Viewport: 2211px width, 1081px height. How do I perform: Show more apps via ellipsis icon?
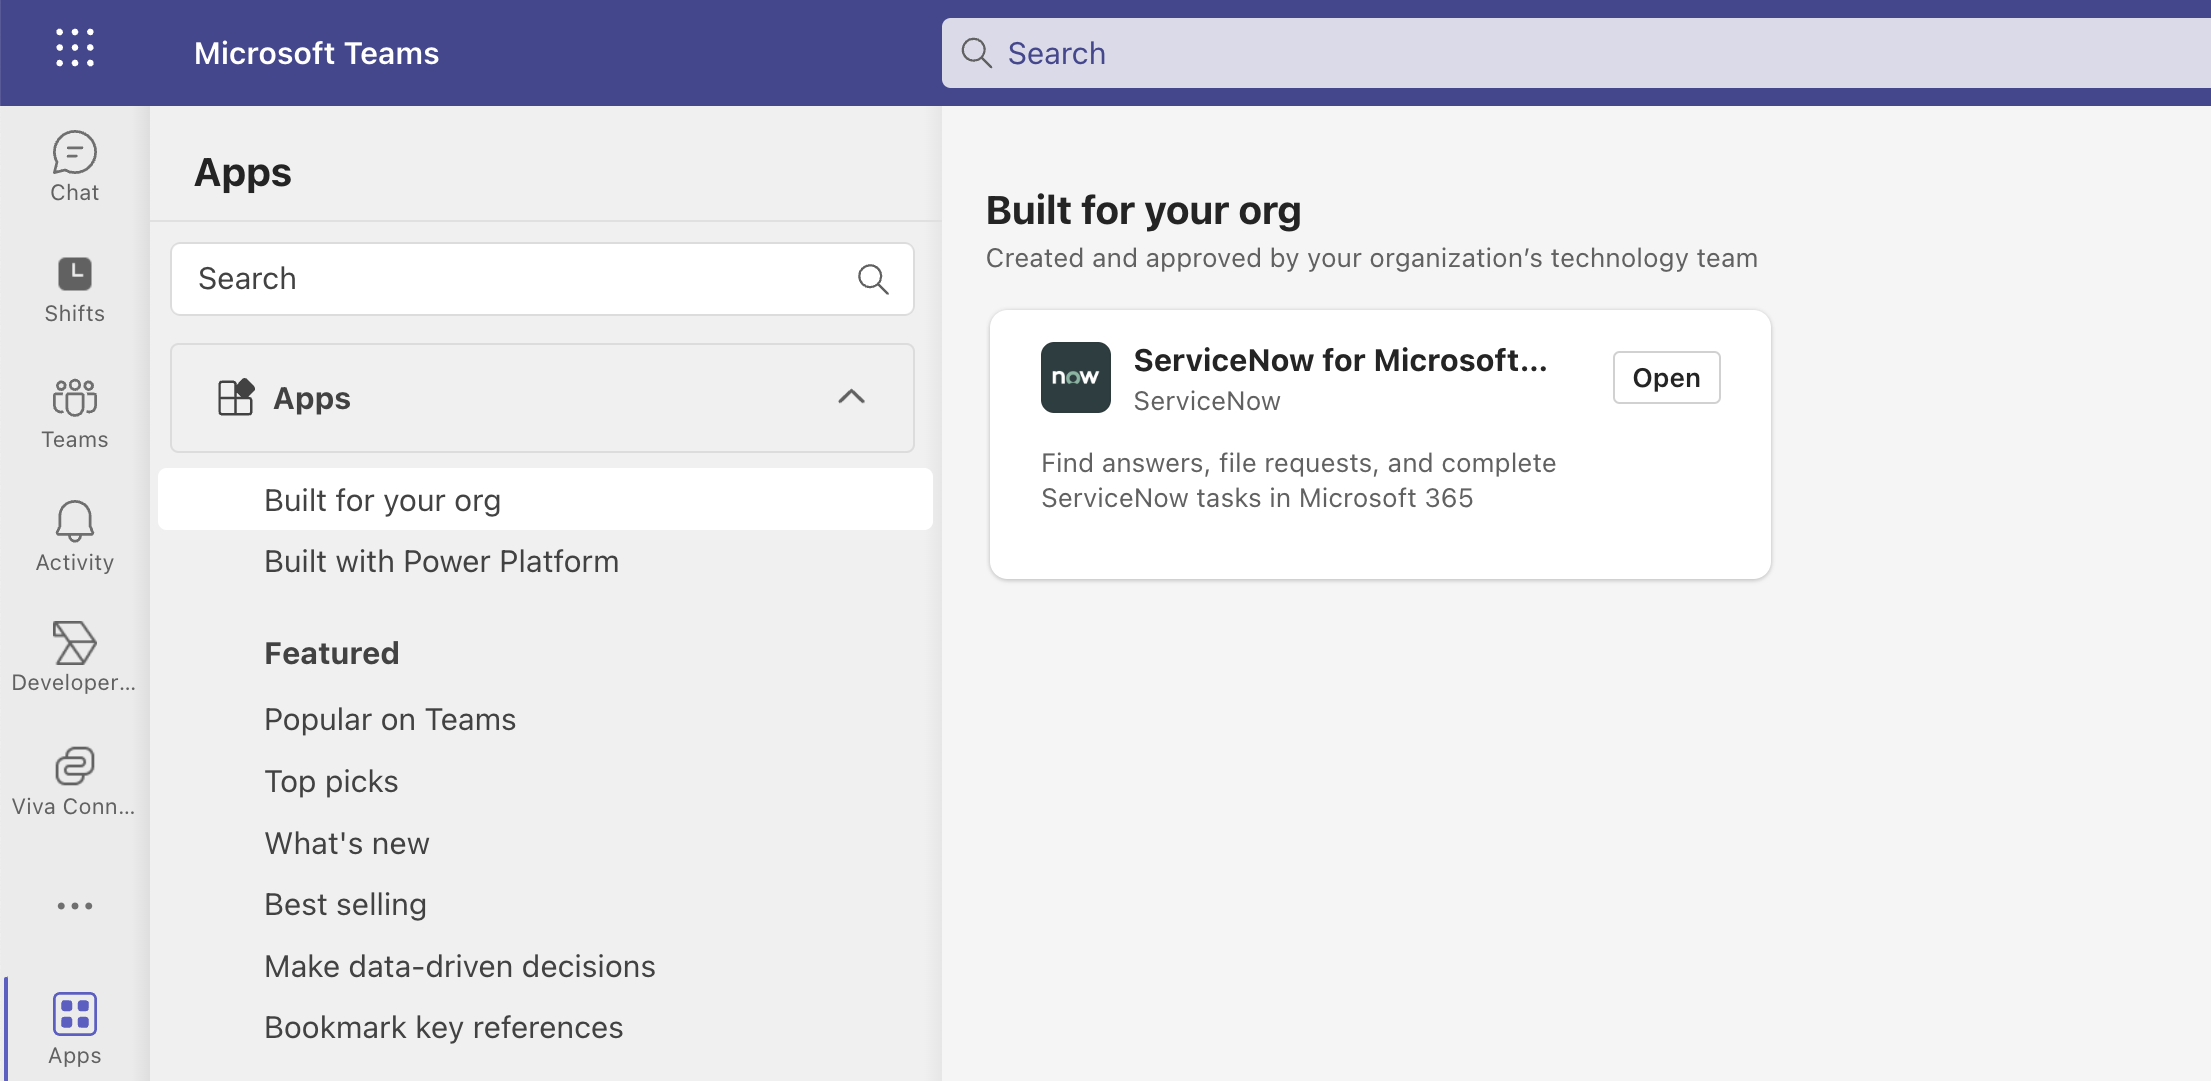pyautogui.click(x=75, y=906)
